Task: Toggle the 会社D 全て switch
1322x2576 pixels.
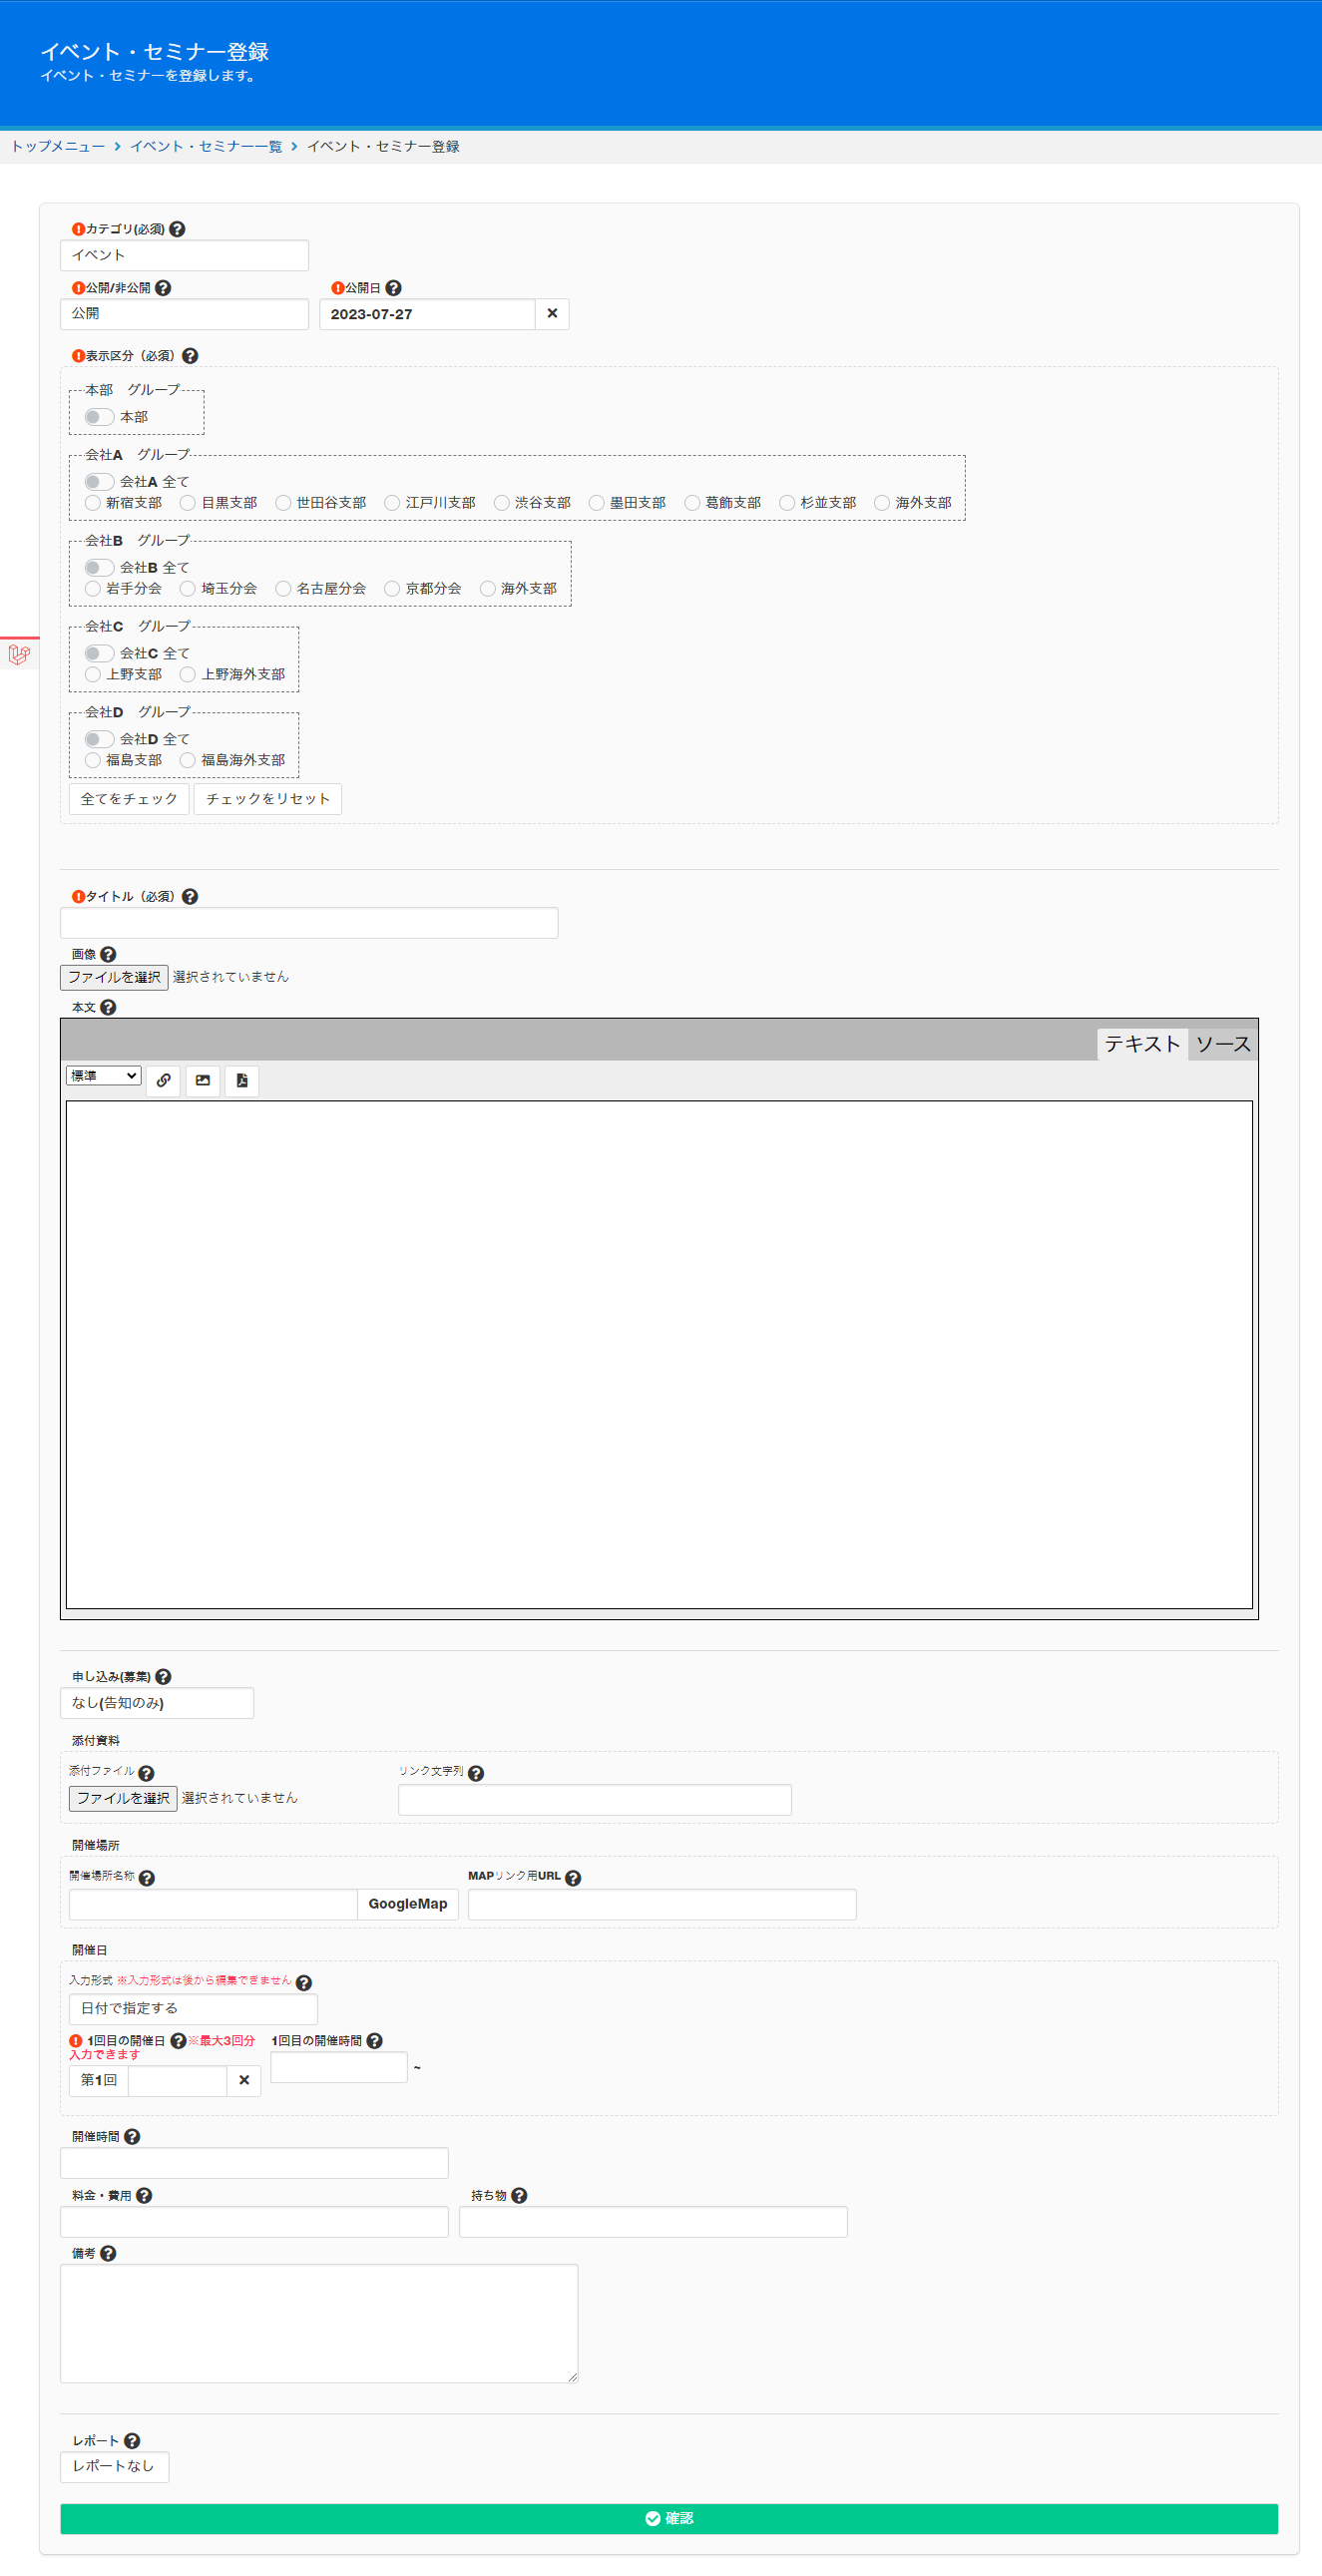Action: [99, 740]
